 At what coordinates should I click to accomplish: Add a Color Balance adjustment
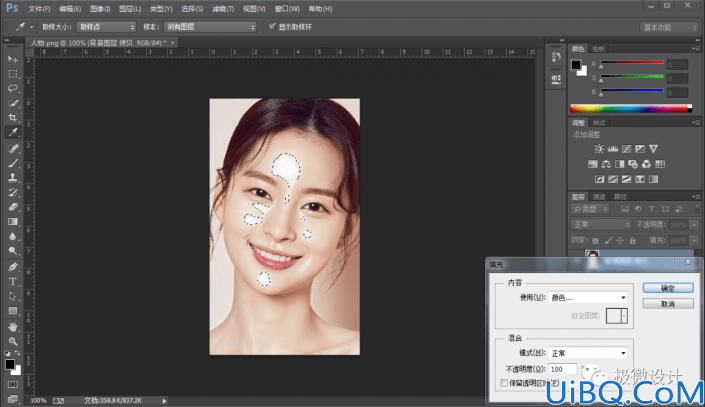pos(606,164)
